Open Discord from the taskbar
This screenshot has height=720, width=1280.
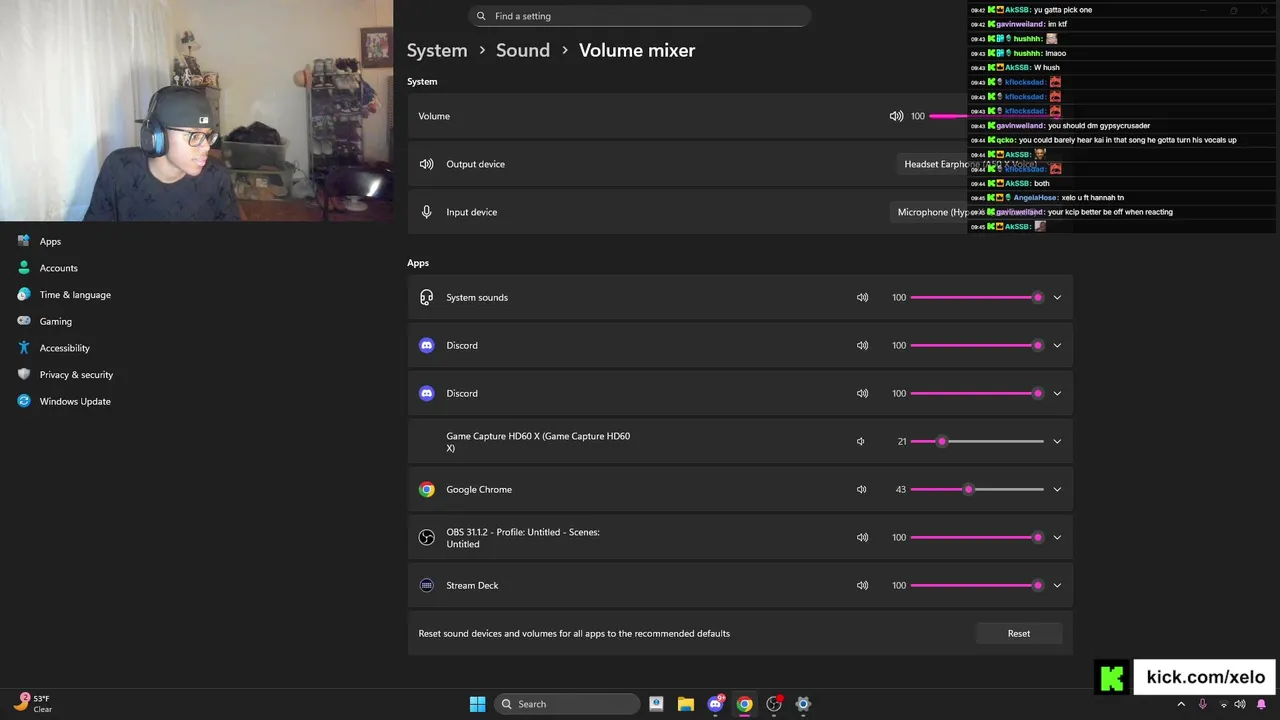pos(715,704)
